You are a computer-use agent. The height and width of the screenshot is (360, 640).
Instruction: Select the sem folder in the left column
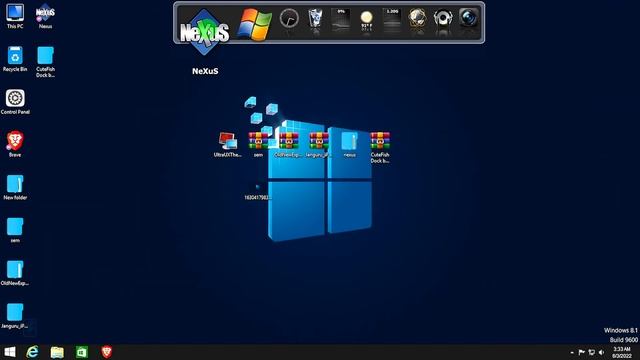click(15, 231)
